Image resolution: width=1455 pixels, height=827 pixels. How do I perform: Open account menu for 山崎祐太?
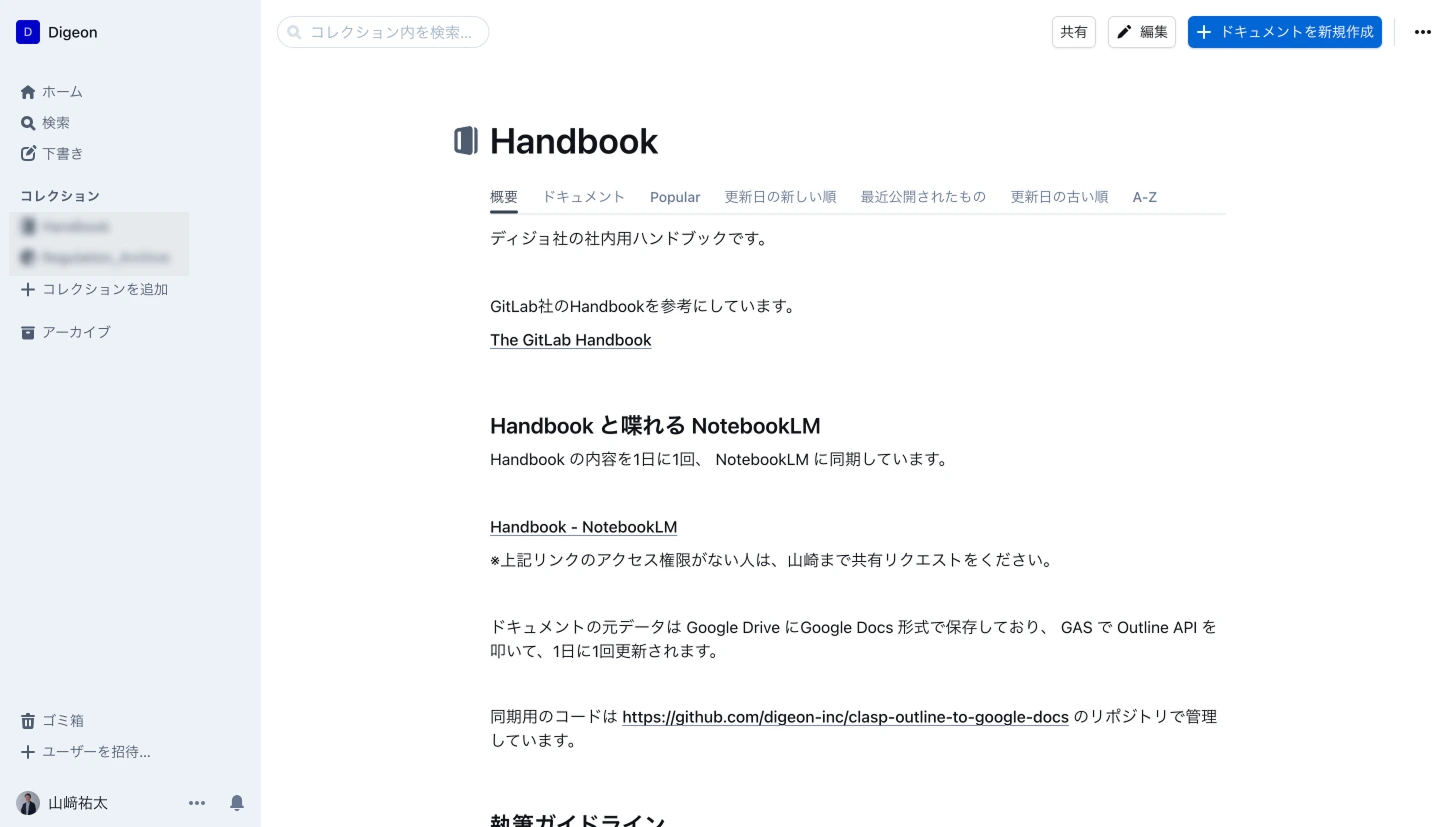[78, 803]
